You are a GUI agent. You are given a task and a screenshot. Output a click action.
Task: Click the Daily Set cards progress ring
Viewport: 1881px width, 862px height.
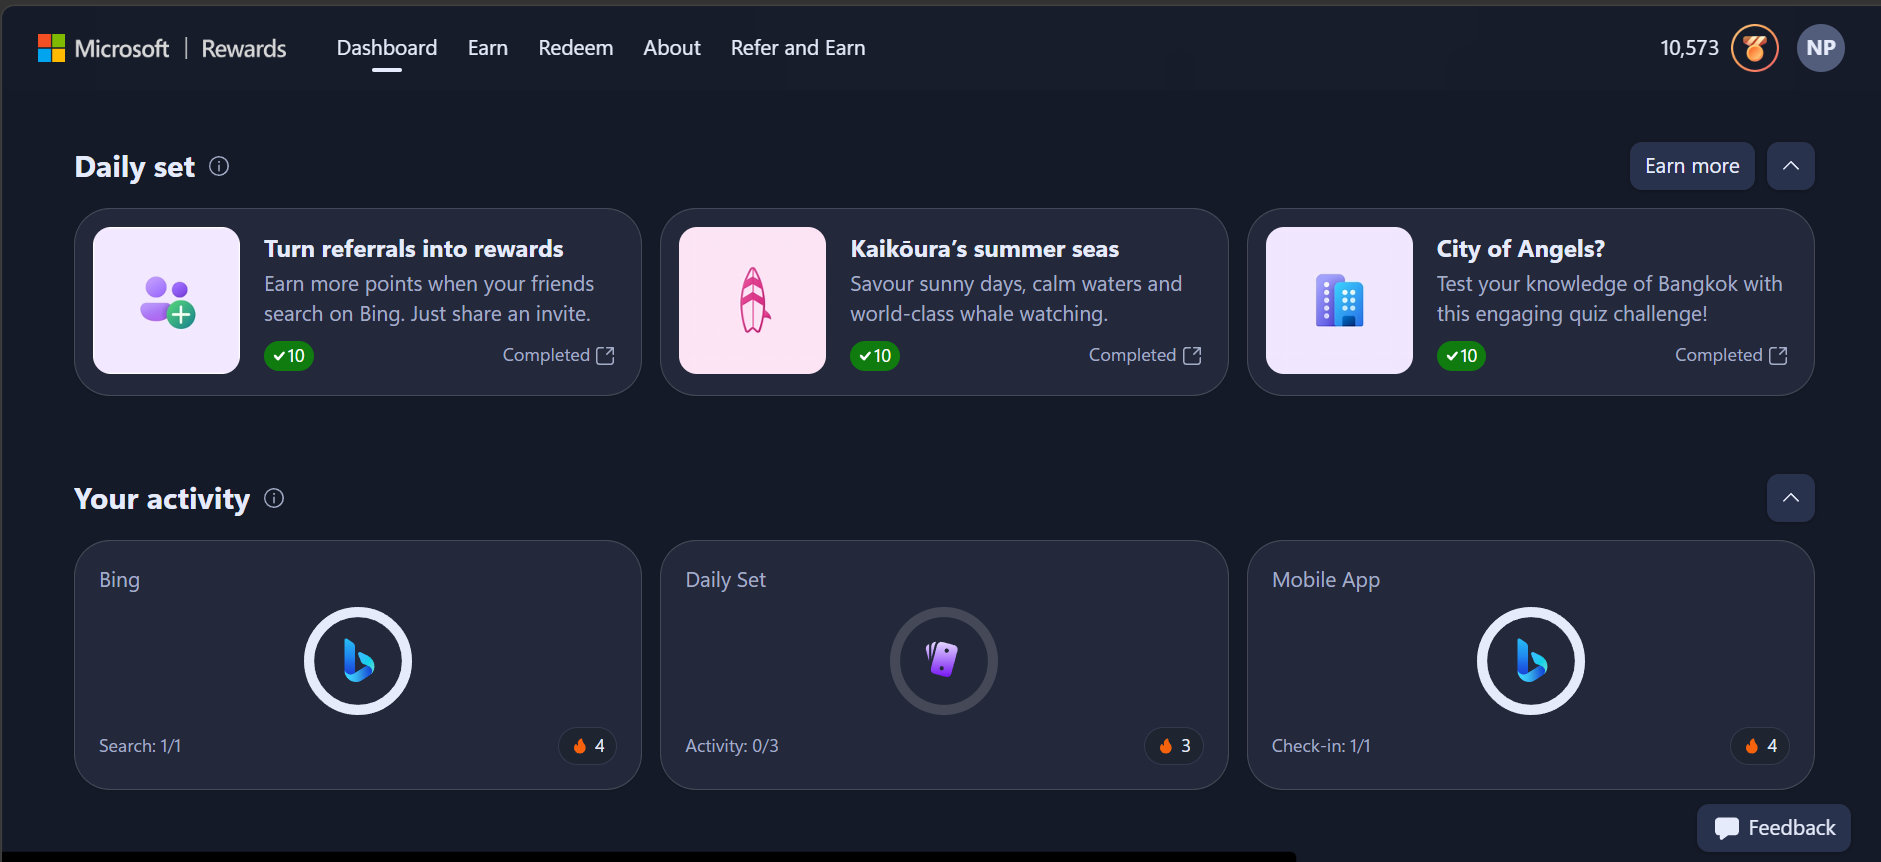click(944, 661)
